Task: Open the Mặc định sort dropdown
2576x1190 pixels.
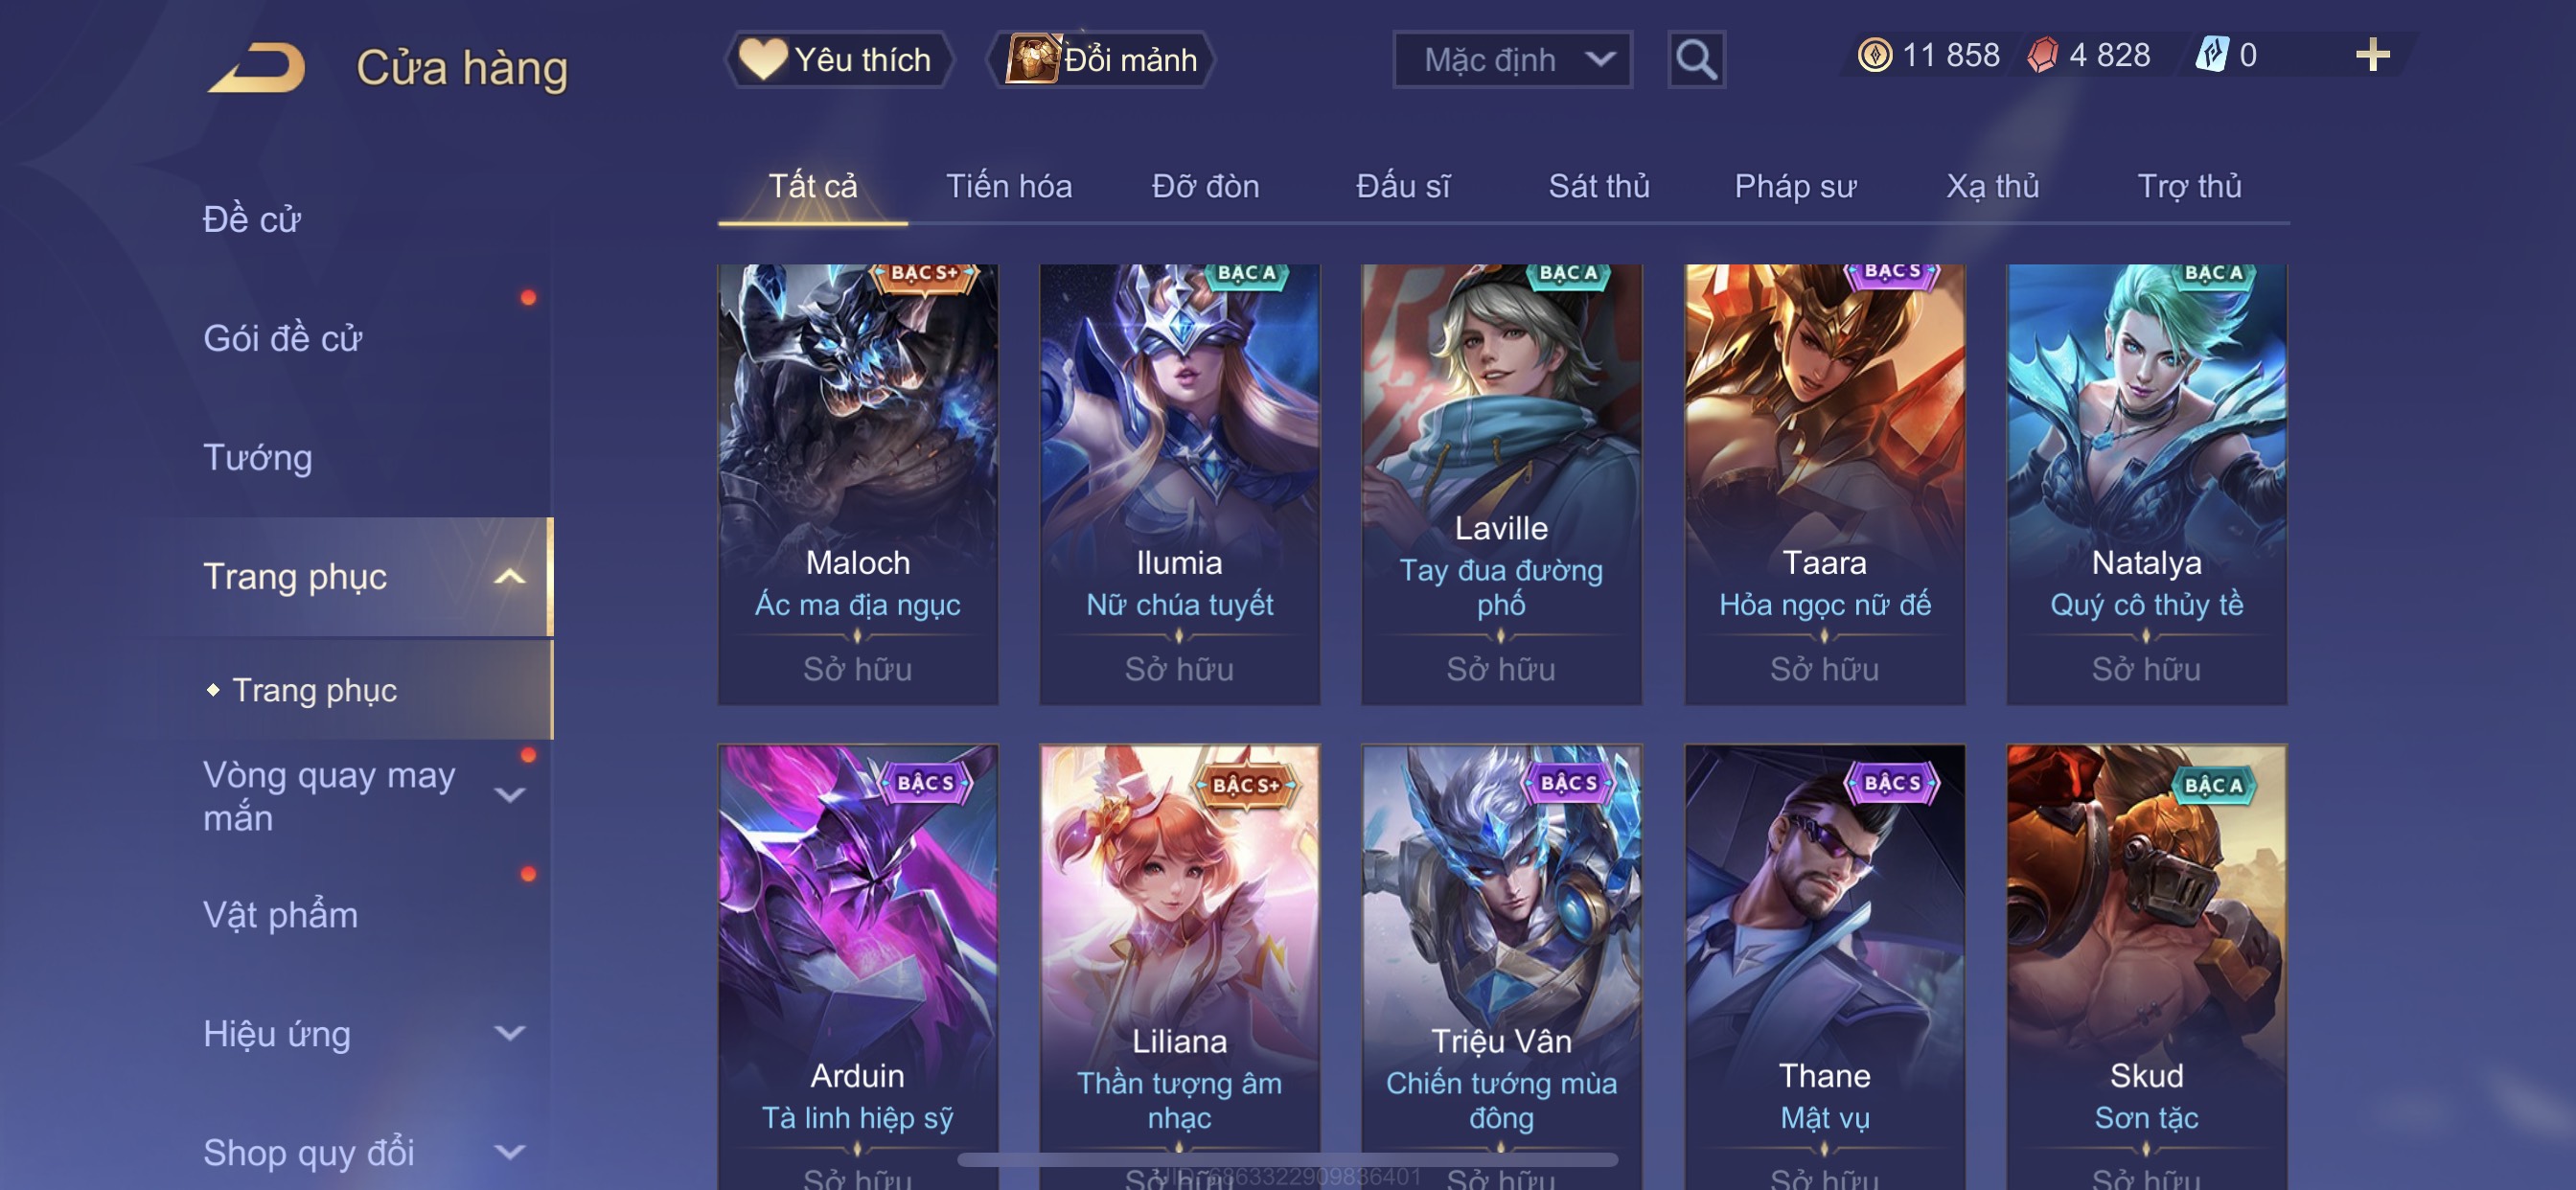Action: click(x=1512, y=60)
